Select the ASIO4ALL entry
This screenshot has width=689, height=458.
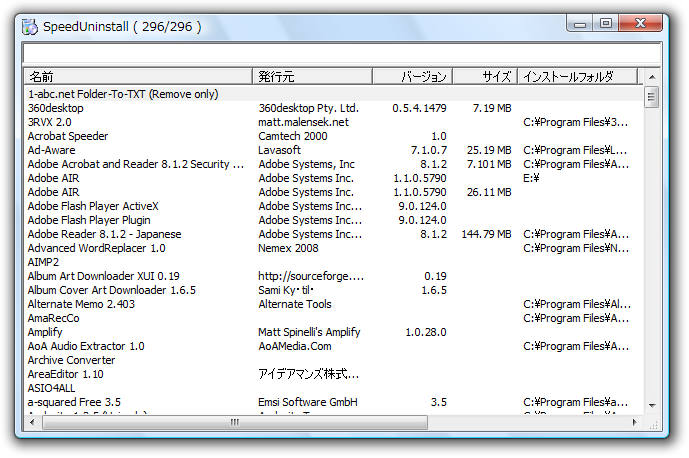point(51,389)
